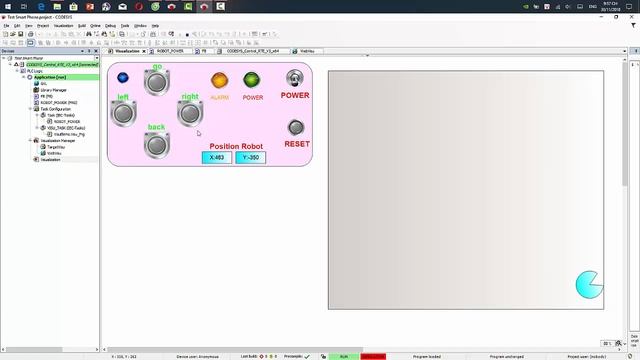This screenshot has height=360, width=640.
Task: Open the Devices panel options arrow
Action: [x=82, y=51]
